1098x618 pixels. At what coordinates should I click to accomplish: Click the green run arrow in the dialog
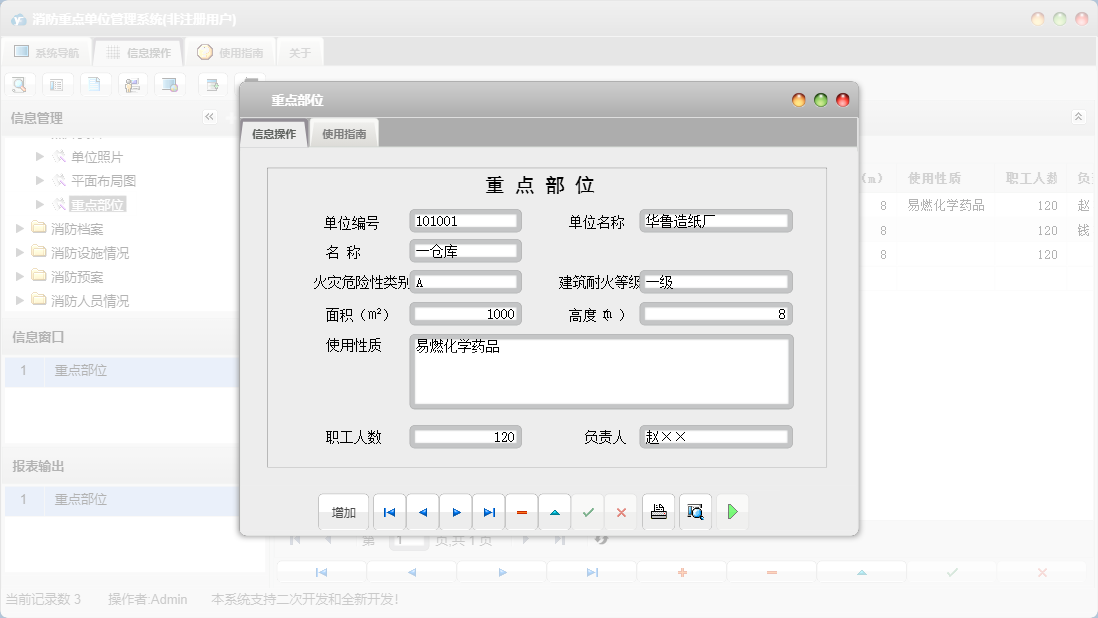pyautogui.click(x=731, y=511)
